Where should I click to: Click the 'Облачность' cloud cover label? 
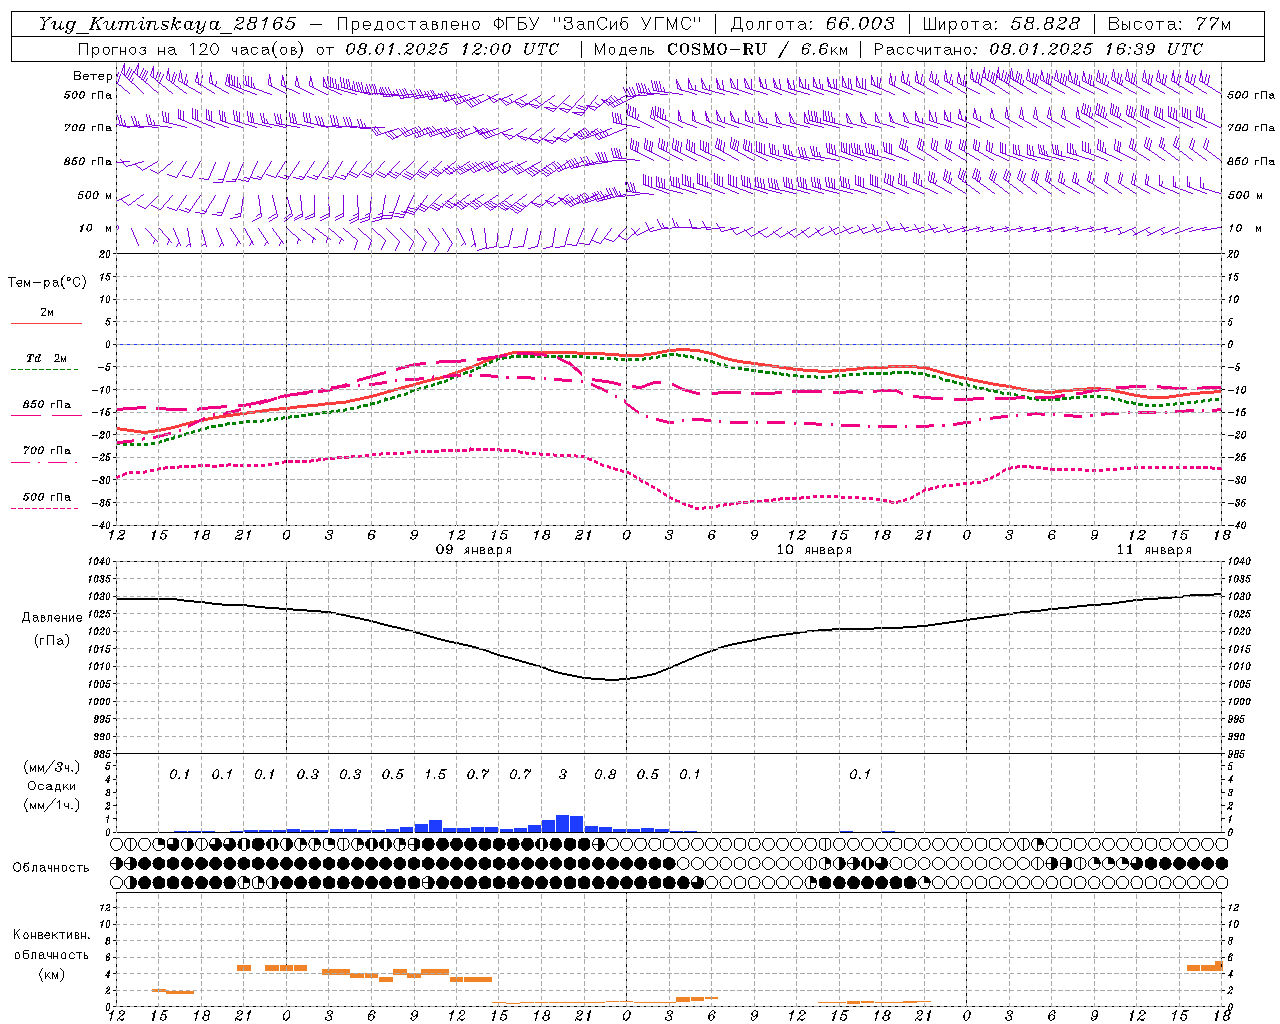click(51, 867)
